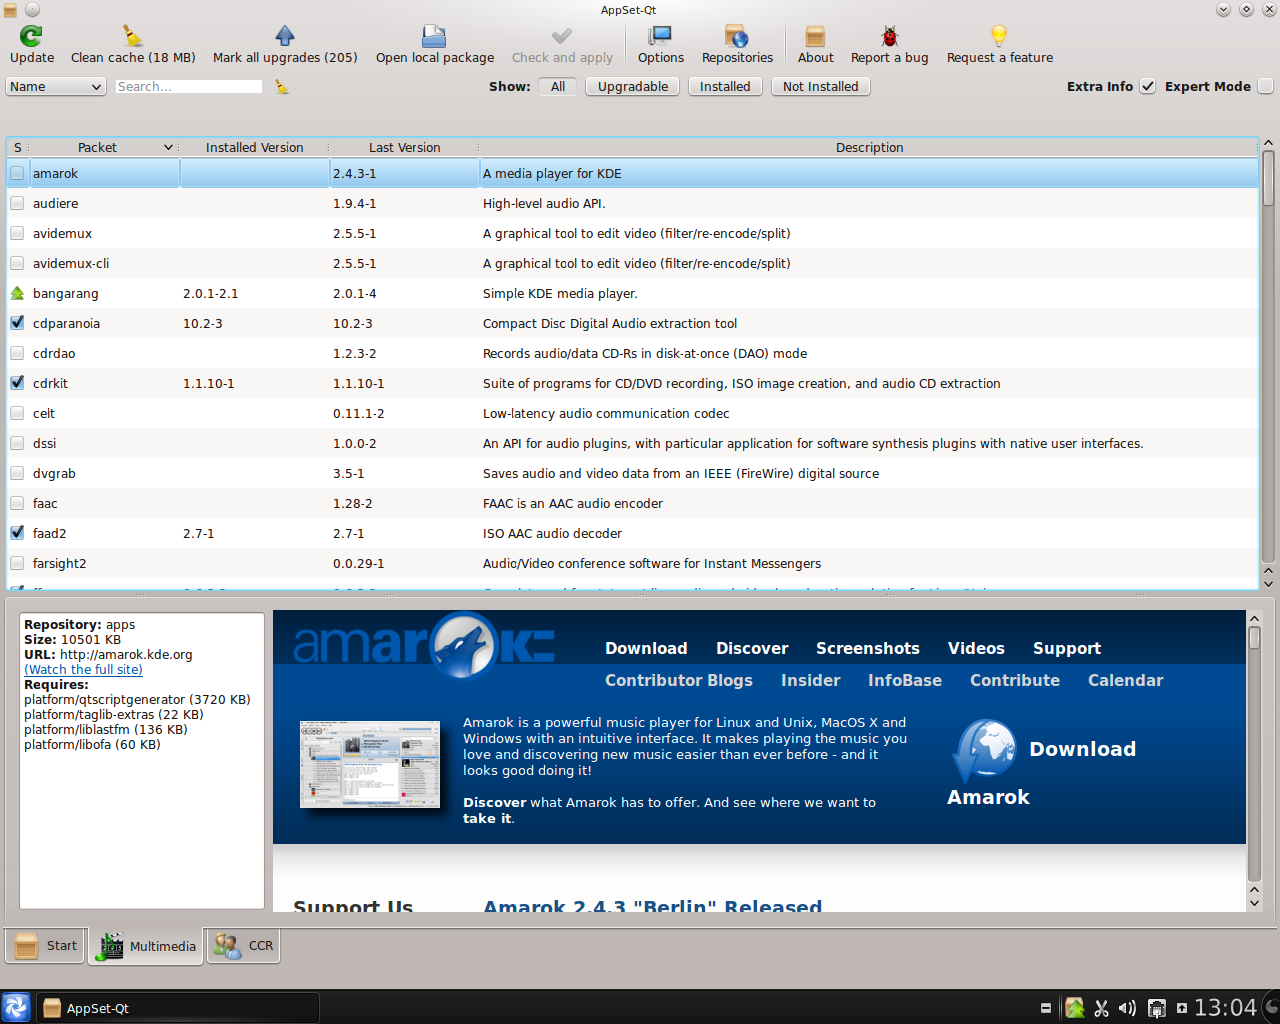Open the Calendar link on Amarok page
The height and width of the screenshot is (1024, 1280).
click(x=1125, y=680)
